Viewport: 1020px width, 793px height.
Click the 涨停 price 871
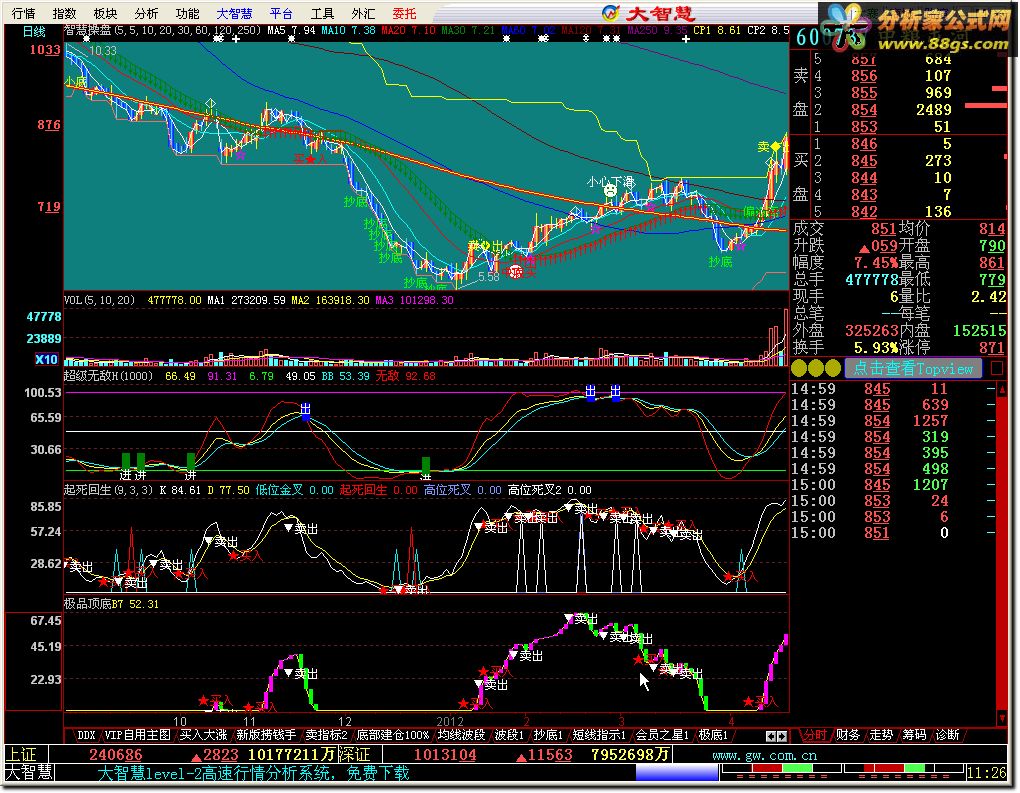[991, 347]
